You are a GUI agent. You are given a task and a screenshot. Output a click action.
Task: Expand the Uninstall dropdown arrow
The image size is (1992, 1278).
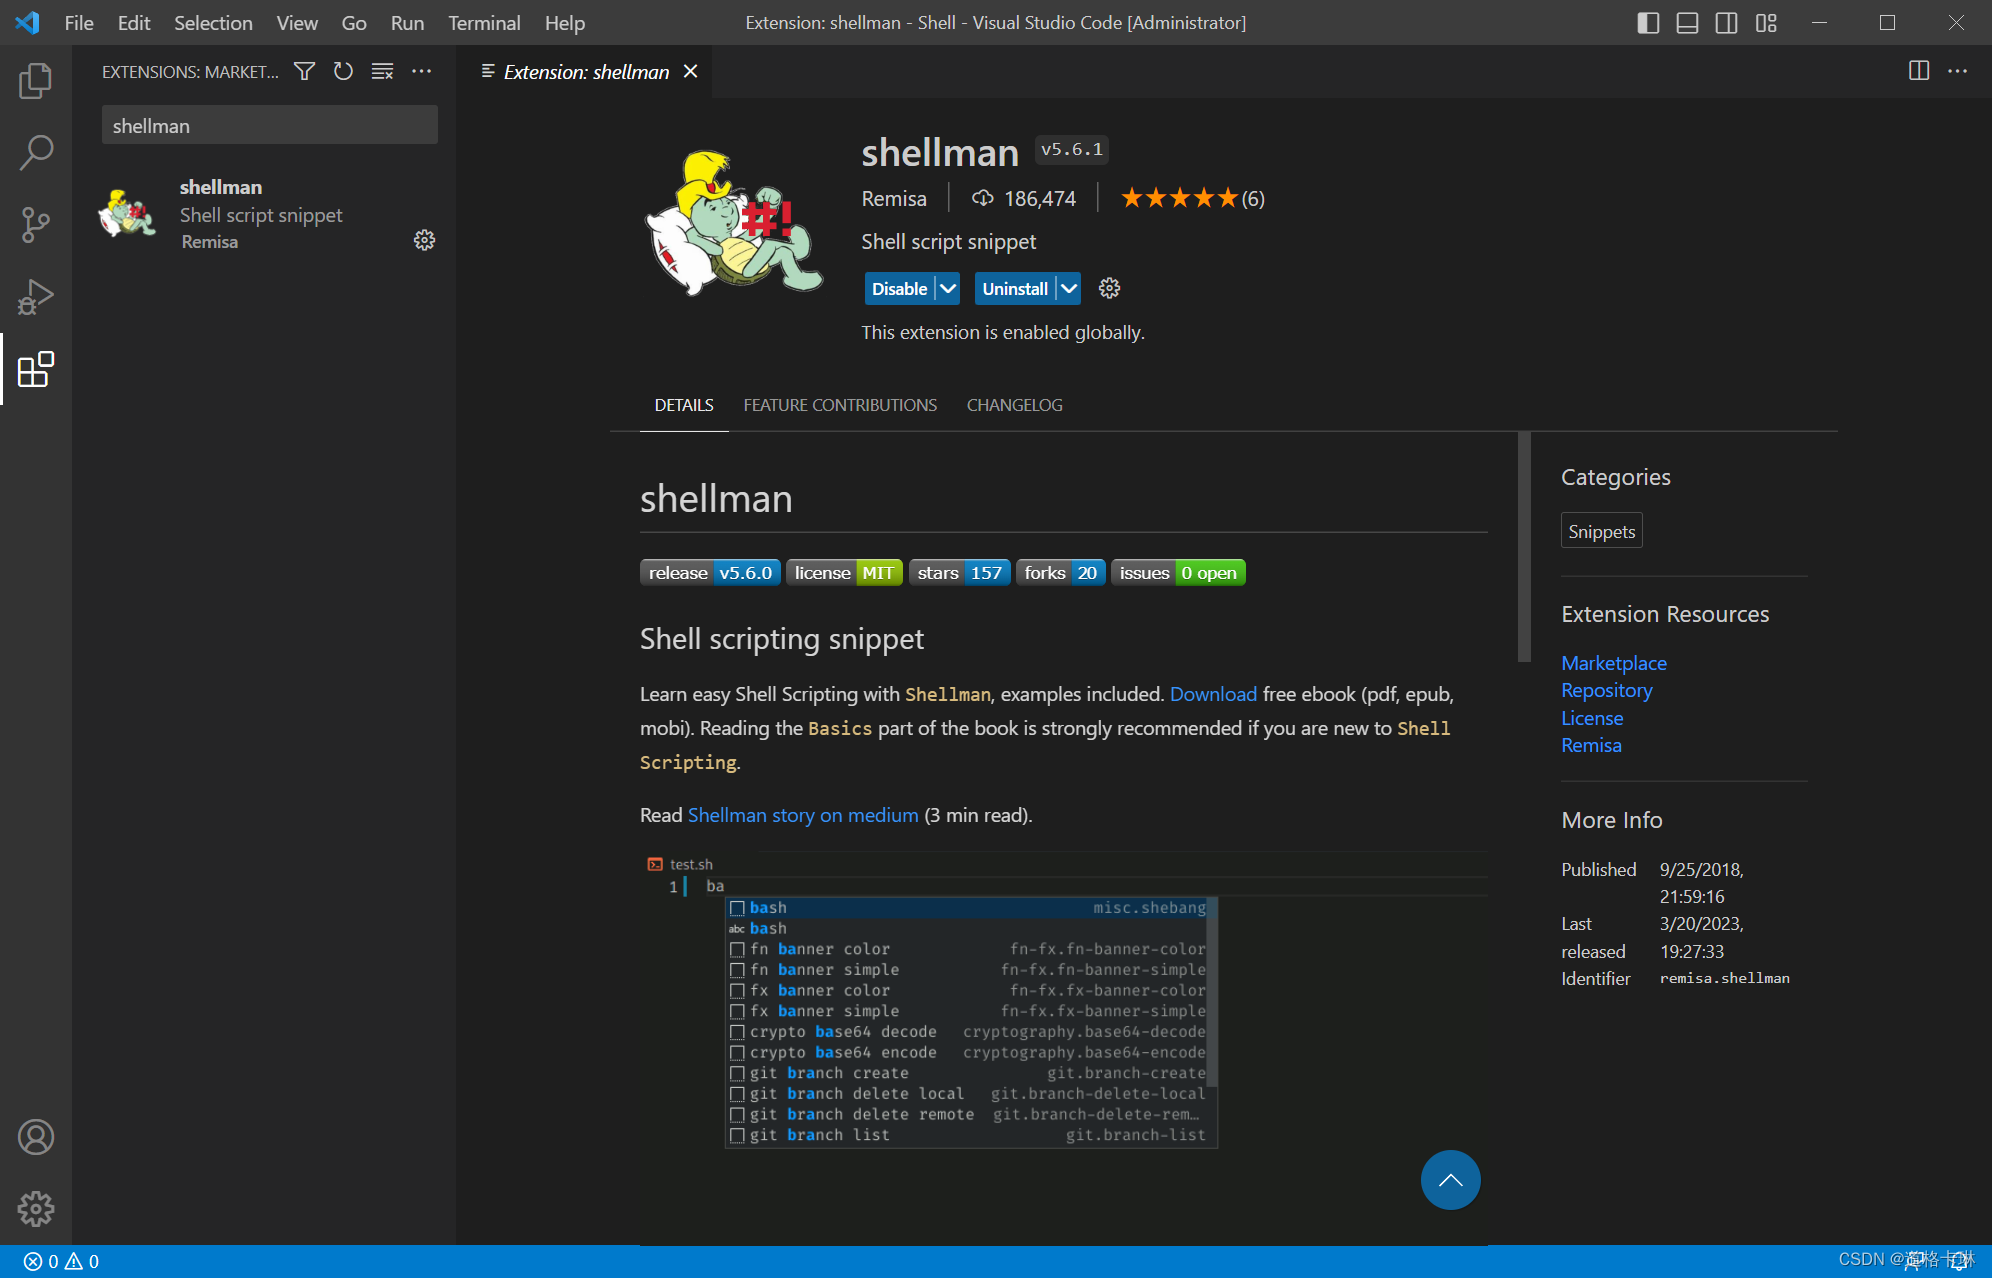point(1069,288)
